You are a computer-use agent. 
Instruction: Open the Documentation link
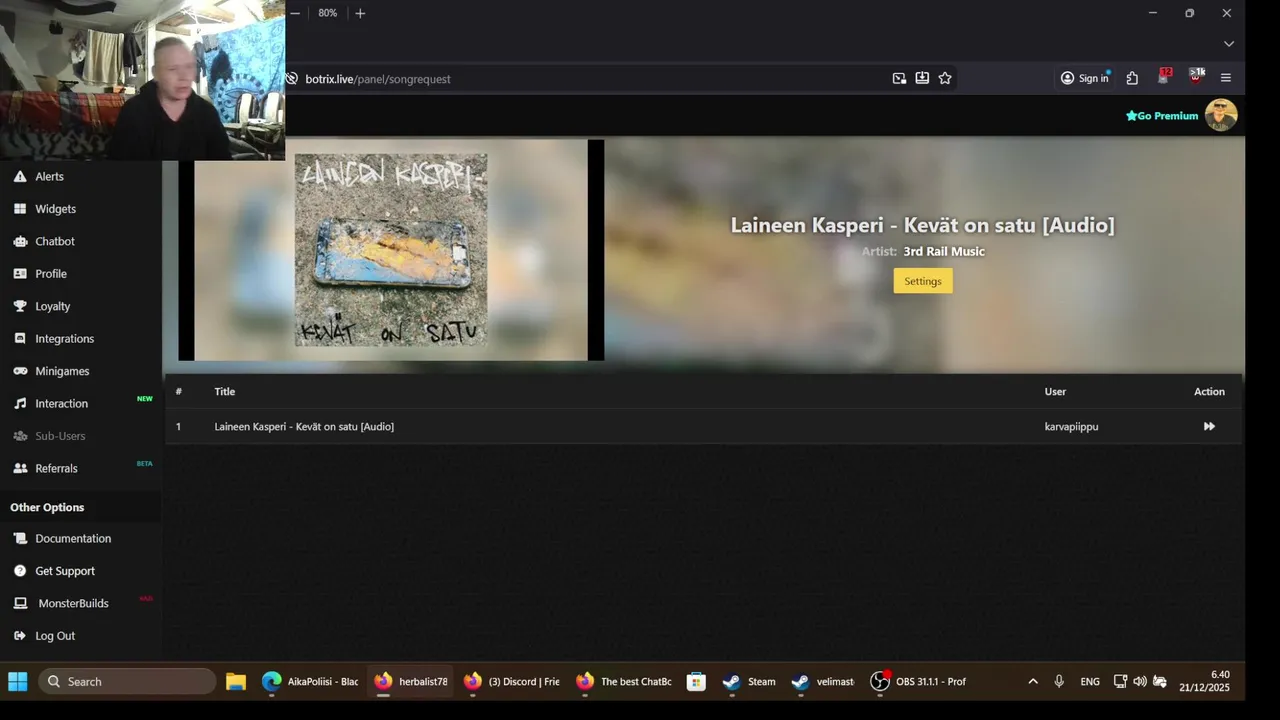coord(73,538)
